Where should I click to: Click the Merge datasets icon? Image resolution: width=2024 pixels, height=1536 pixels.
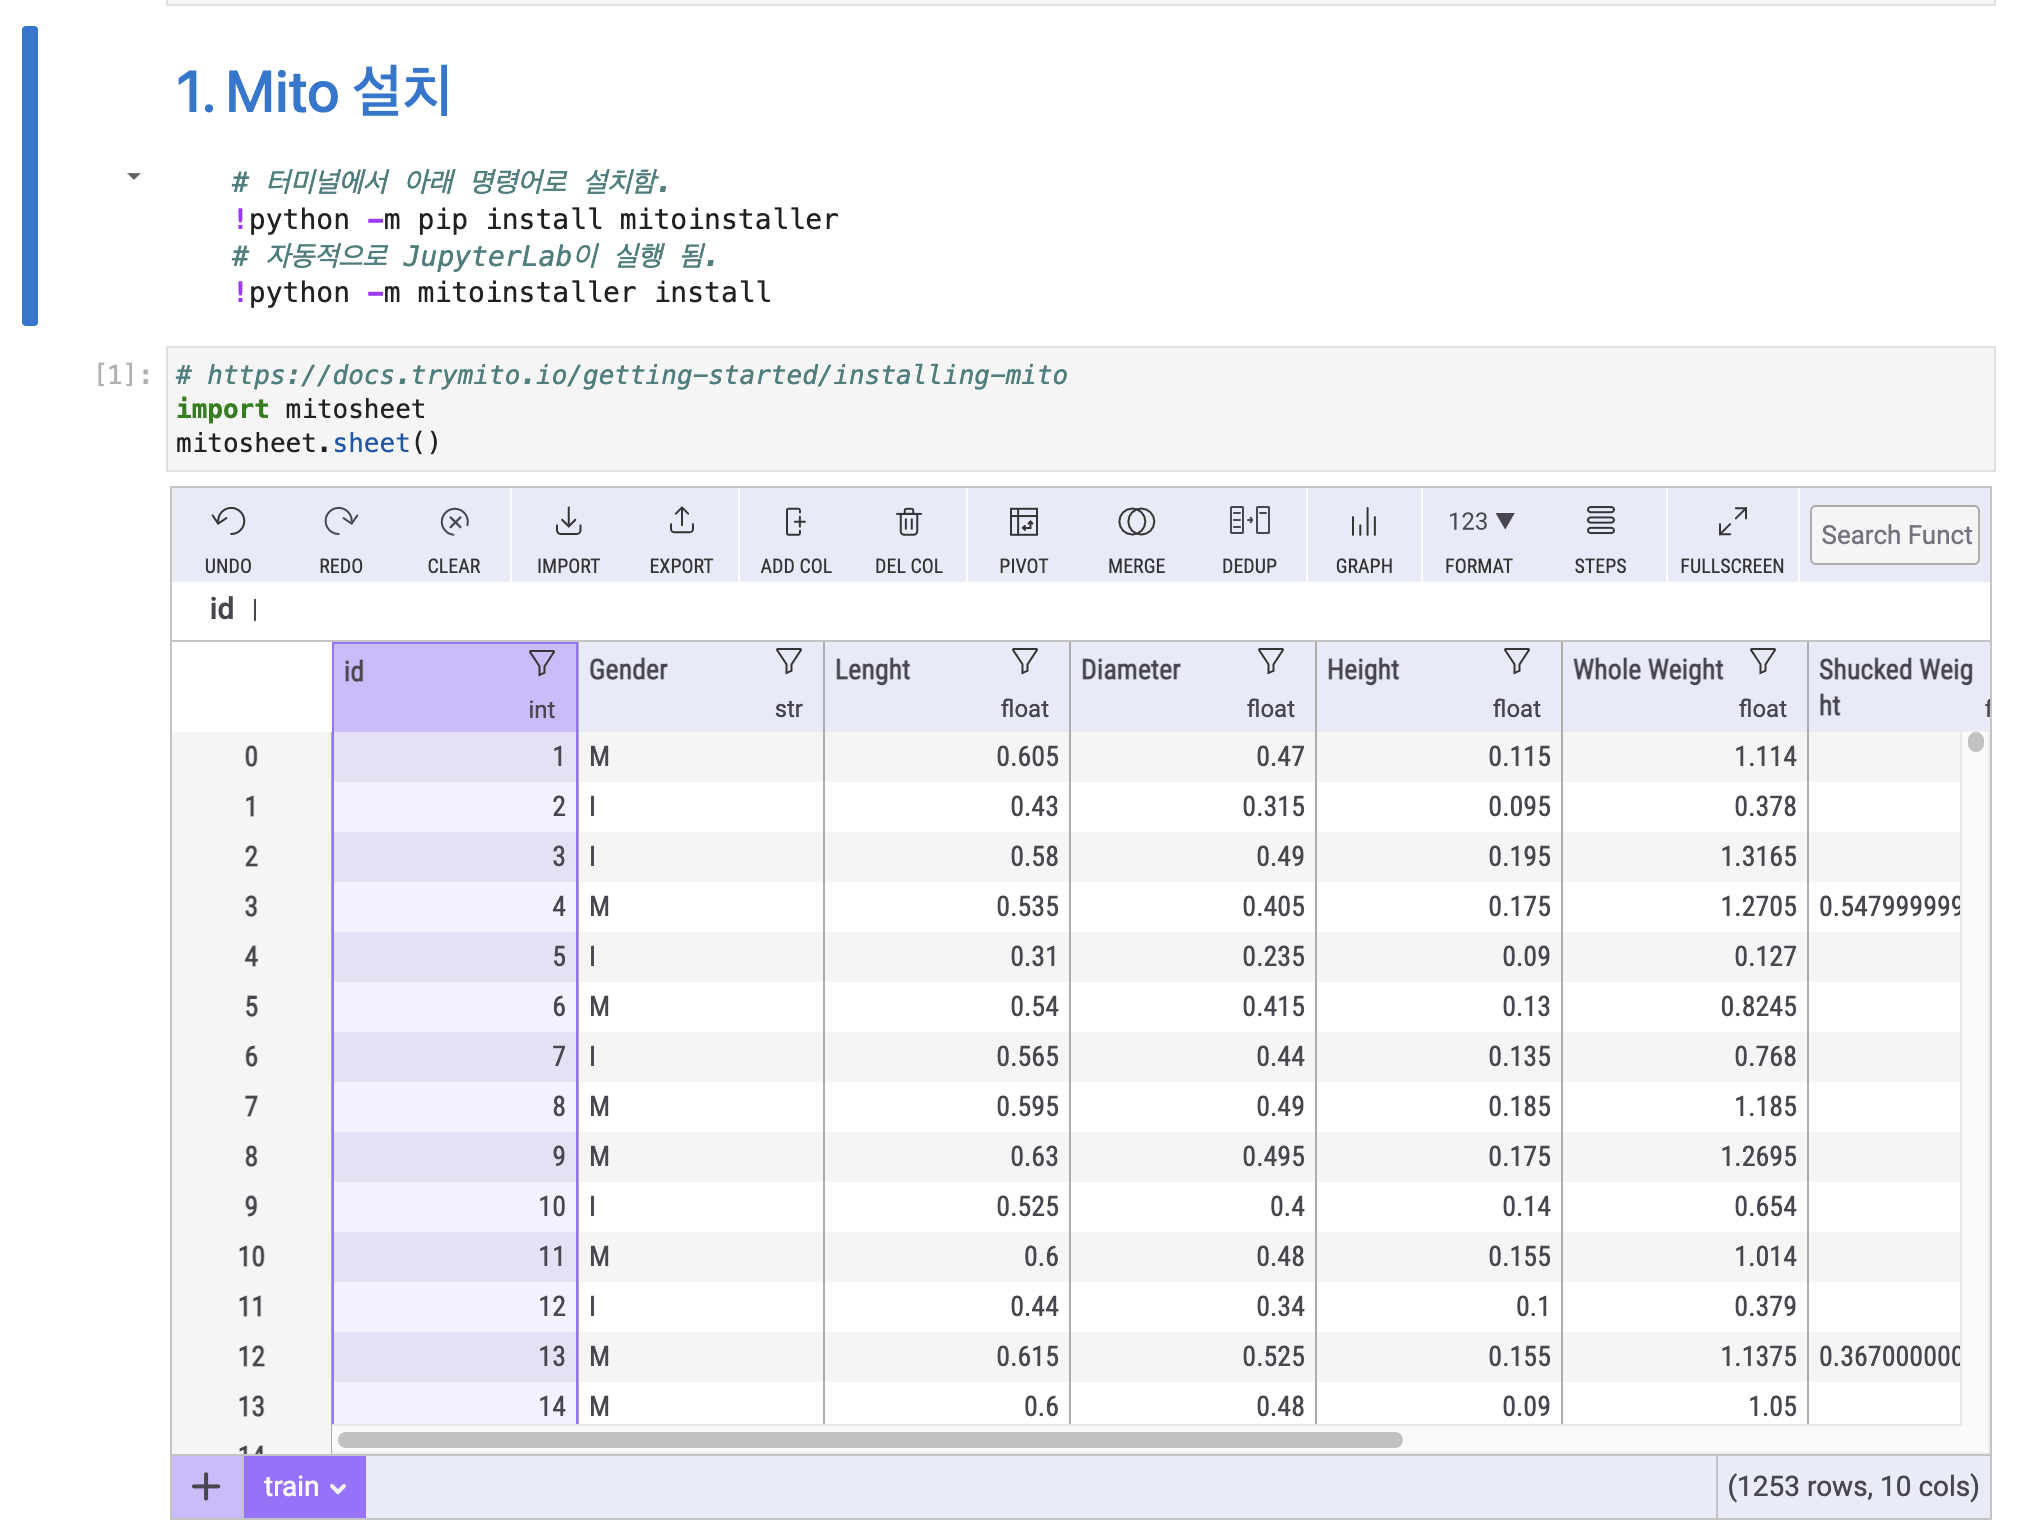tap(1136, 522)
